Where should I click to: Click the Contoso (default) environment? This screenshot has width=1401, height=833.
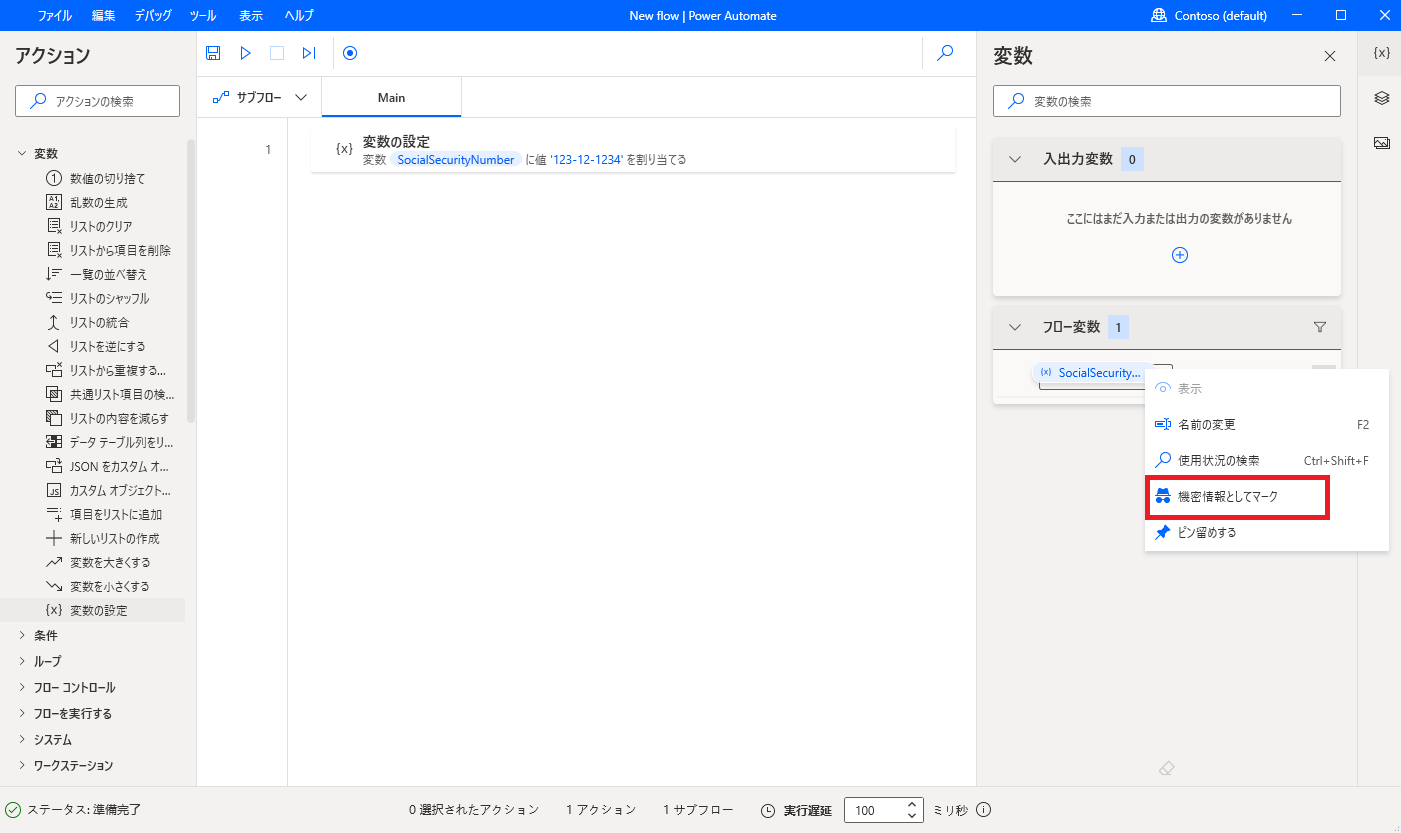[x=1209, y=15]
